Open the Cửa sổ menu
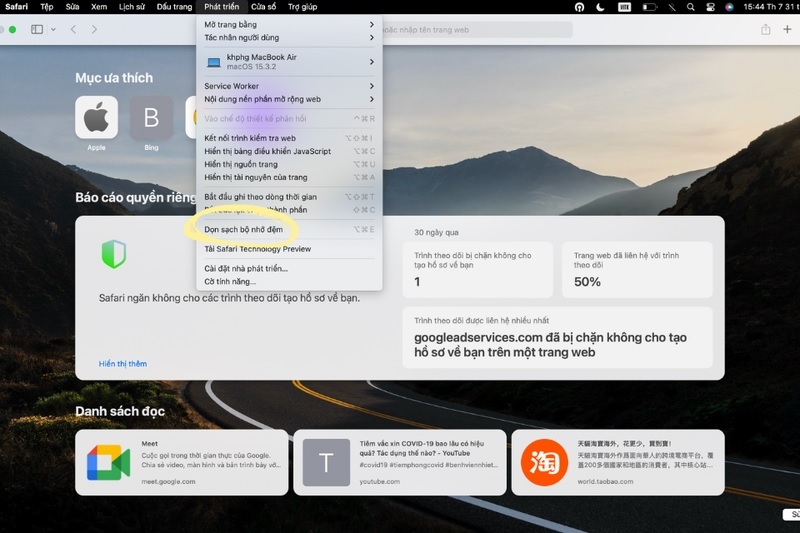This screenshot has width=800, height=533. pyautogui.click(x=263, y=7)
